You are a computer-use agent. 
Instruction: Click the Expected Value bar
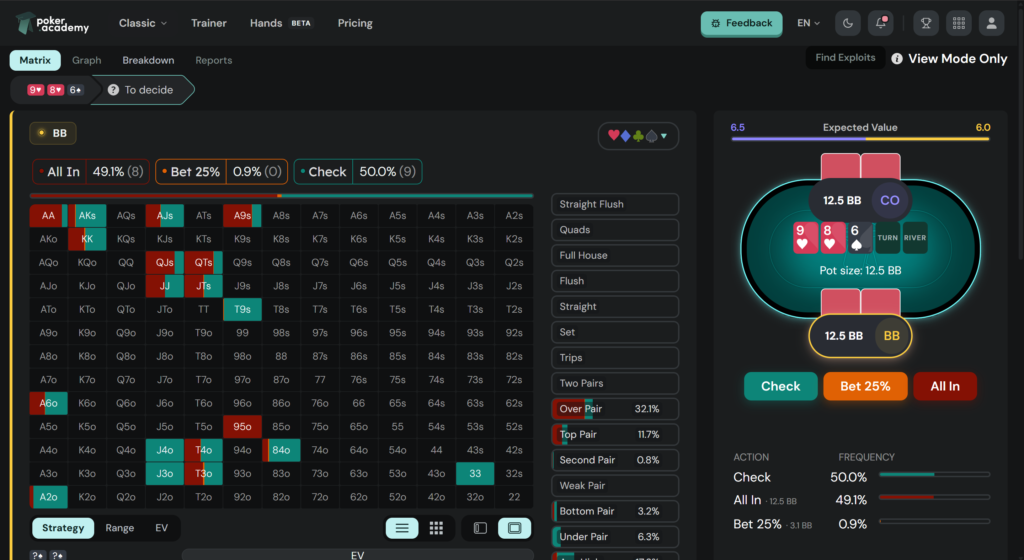(860, 138)
